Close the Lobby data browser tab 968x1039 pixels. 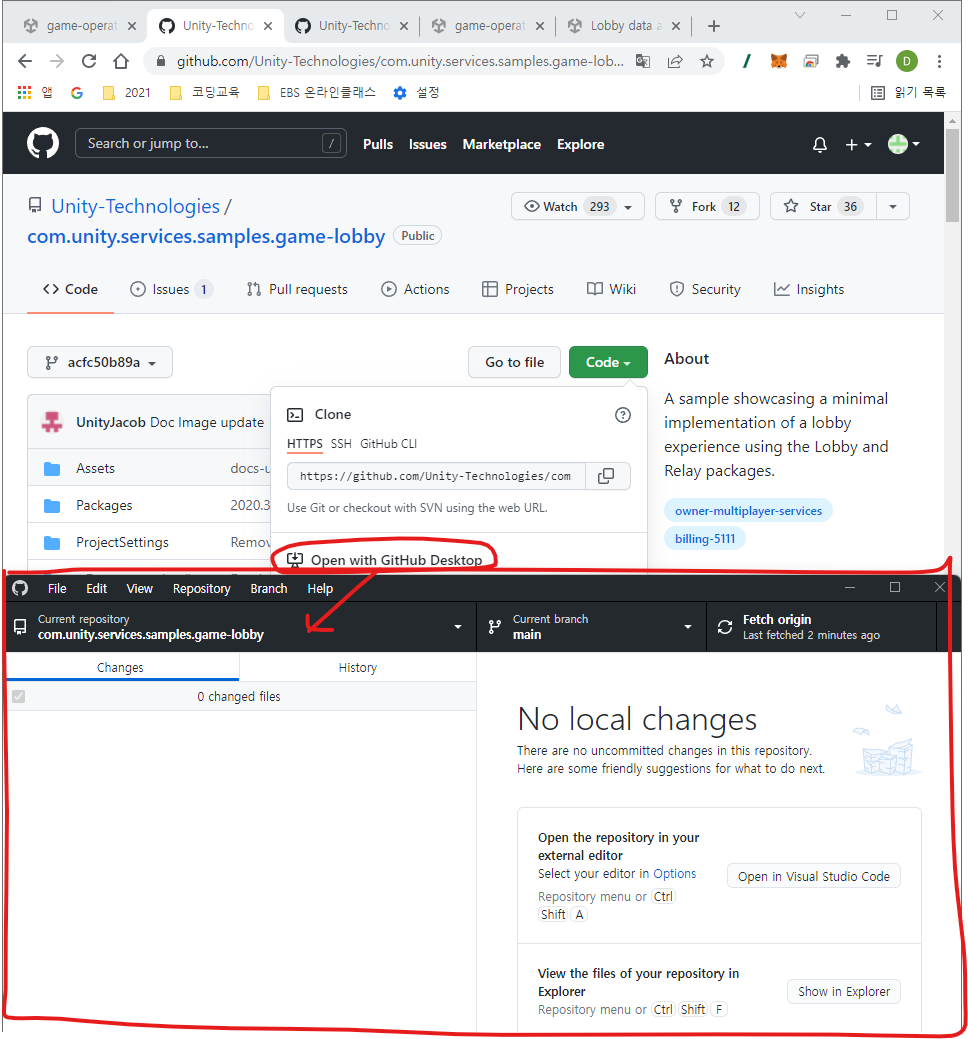676,26
